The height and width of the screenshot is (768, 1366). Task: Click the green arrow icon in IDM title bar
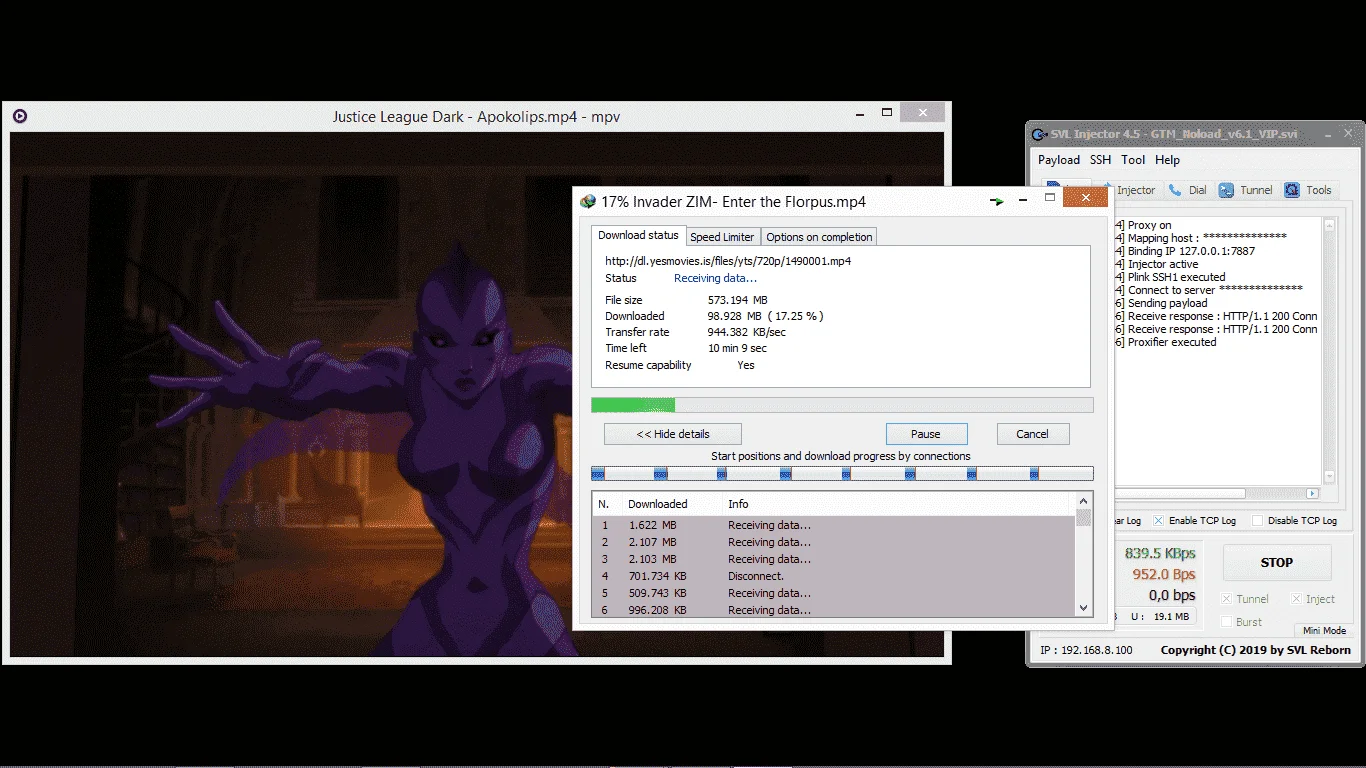click(x=997, y=201)
